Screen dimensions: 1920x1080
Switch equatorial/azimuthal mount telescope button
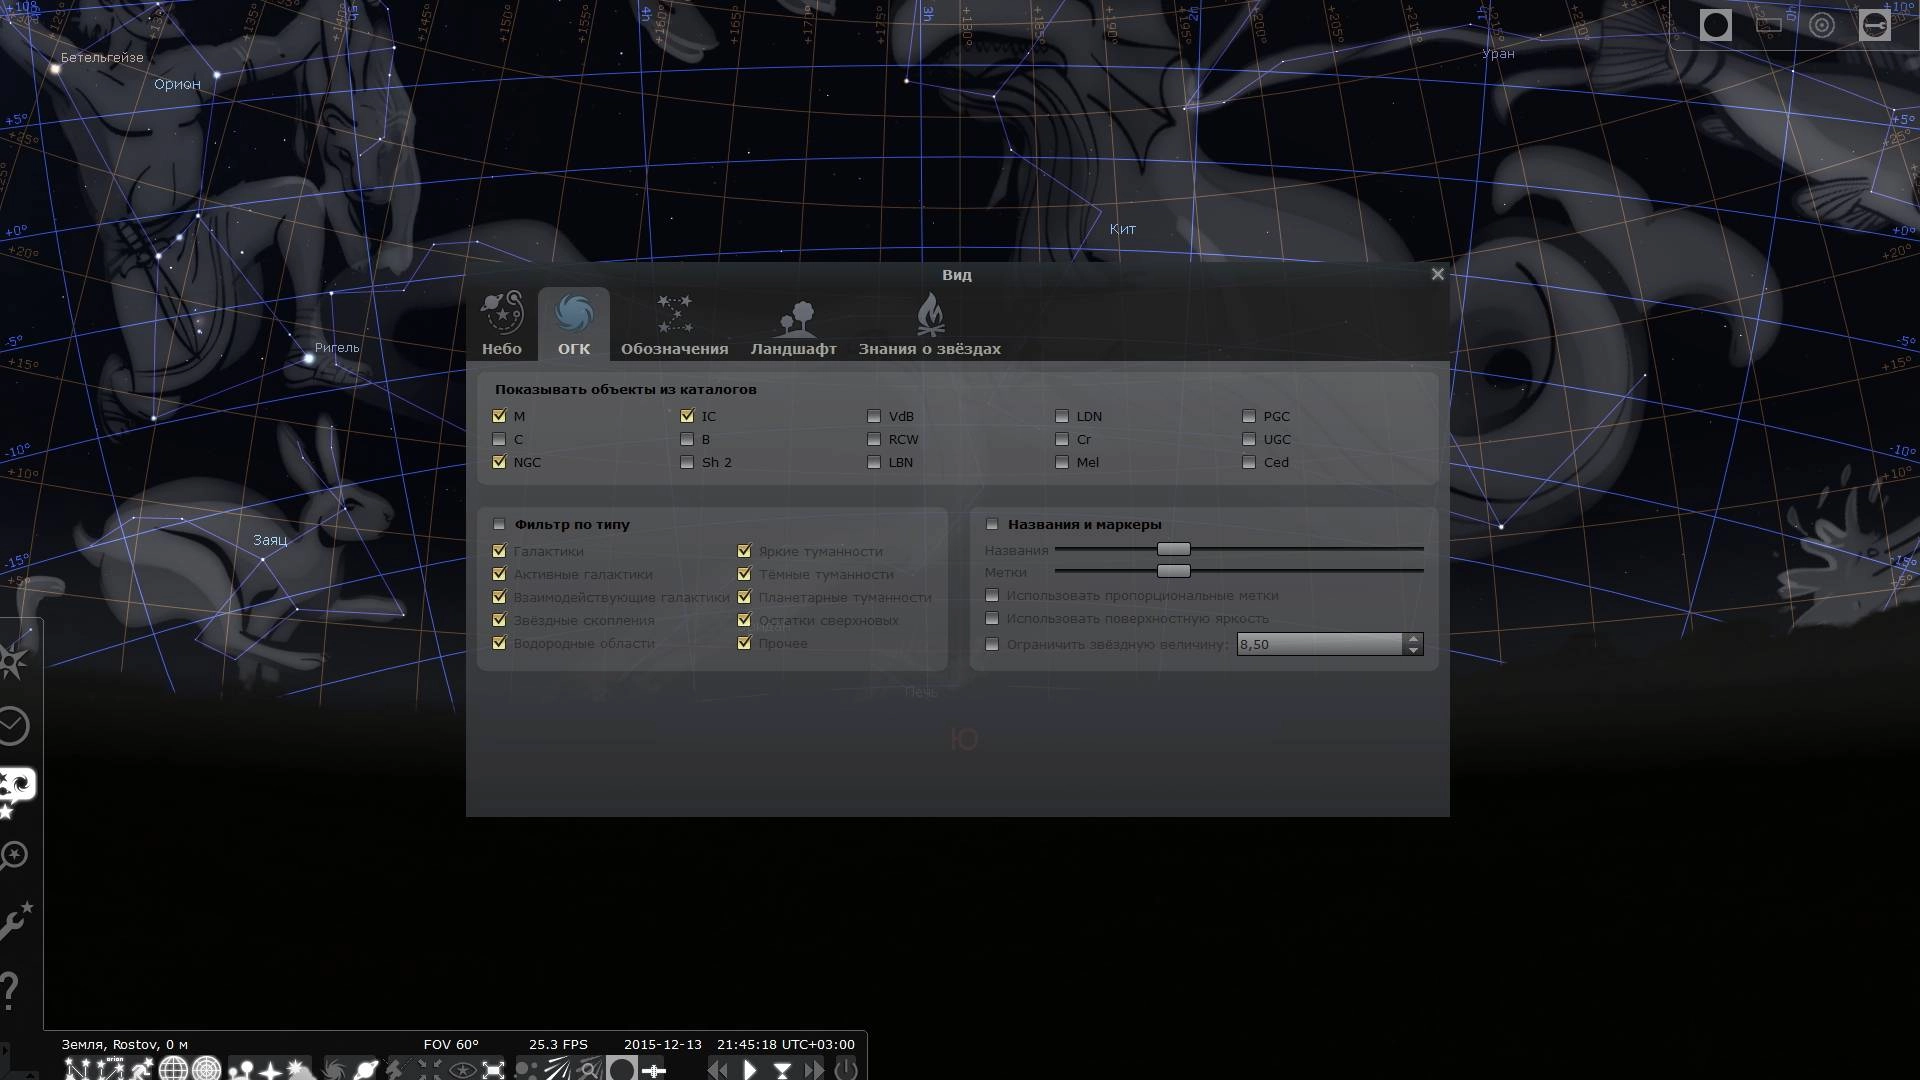pyautogui.click(x=394, y=1068)
